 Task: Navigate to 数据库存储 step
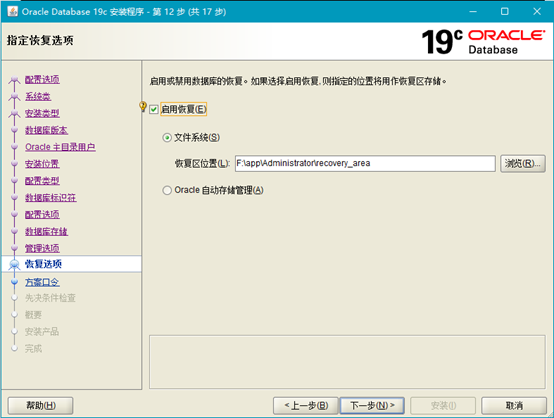46,232
